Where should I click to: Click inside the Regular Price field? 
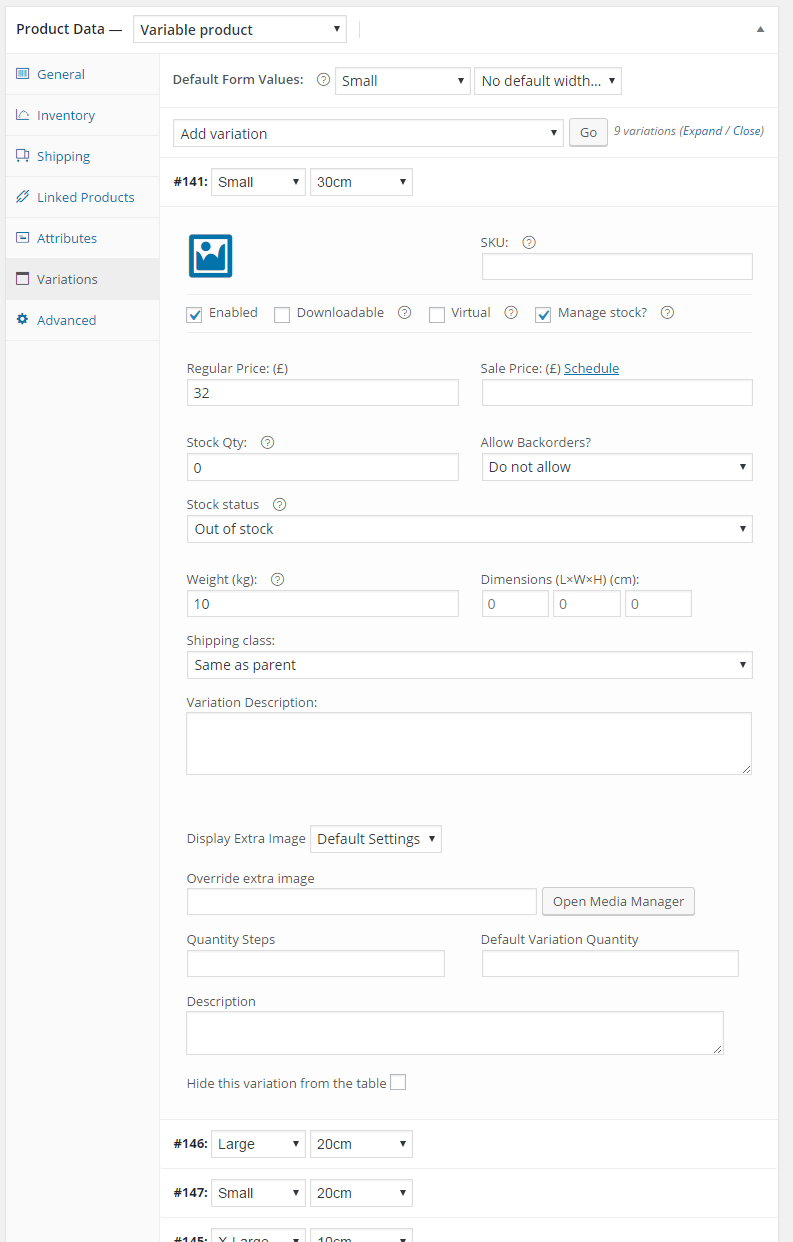coord(322,392)
